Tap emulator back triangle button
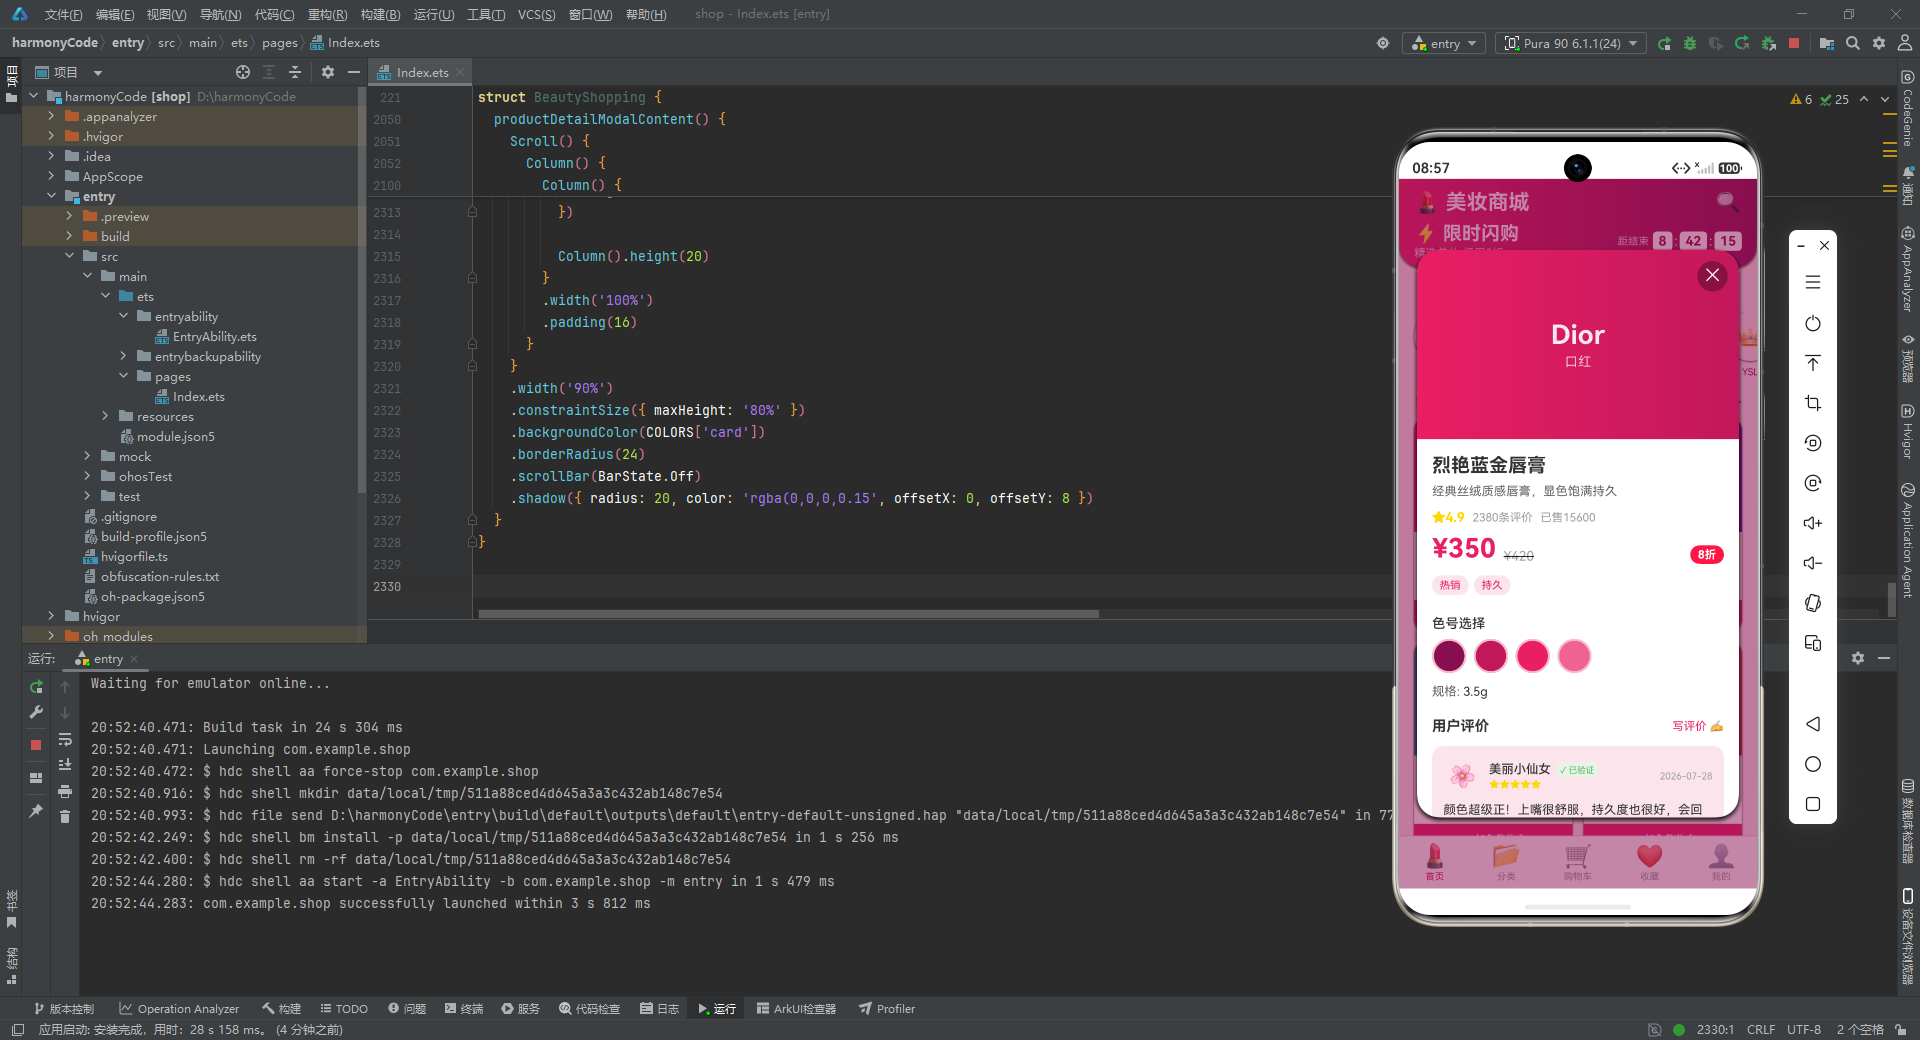1920x1040 pixels. coord(1813,724)
